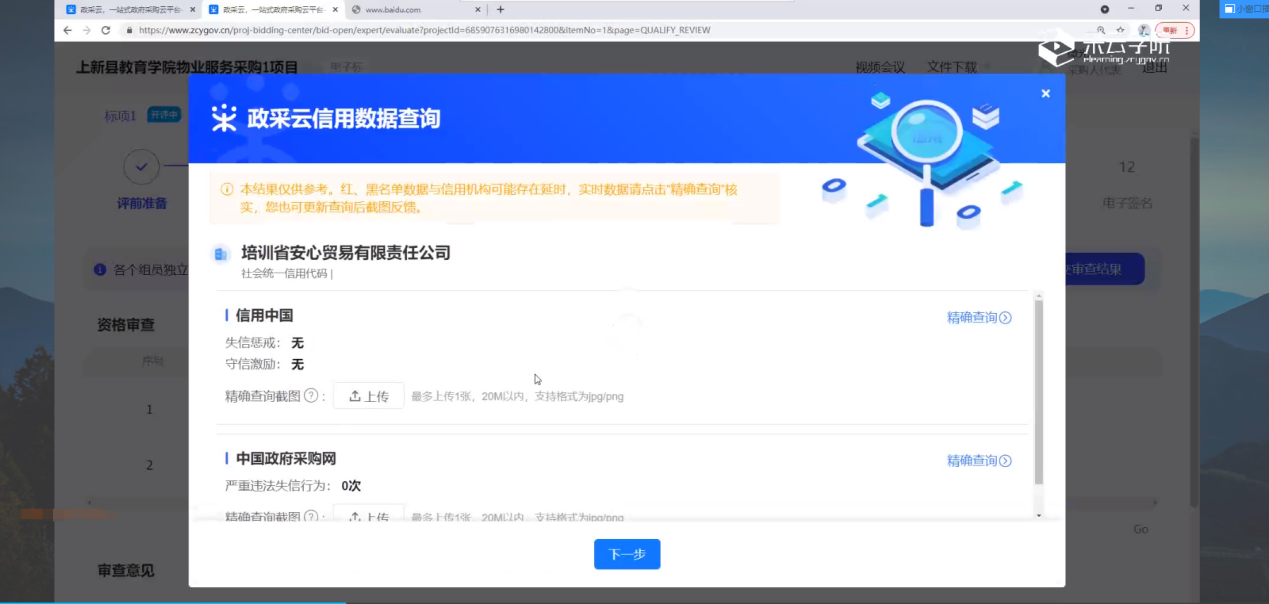The image size is (1269, 604).
Task: Click the 政采云 logo in dialog header
Action: coord(224,118)
